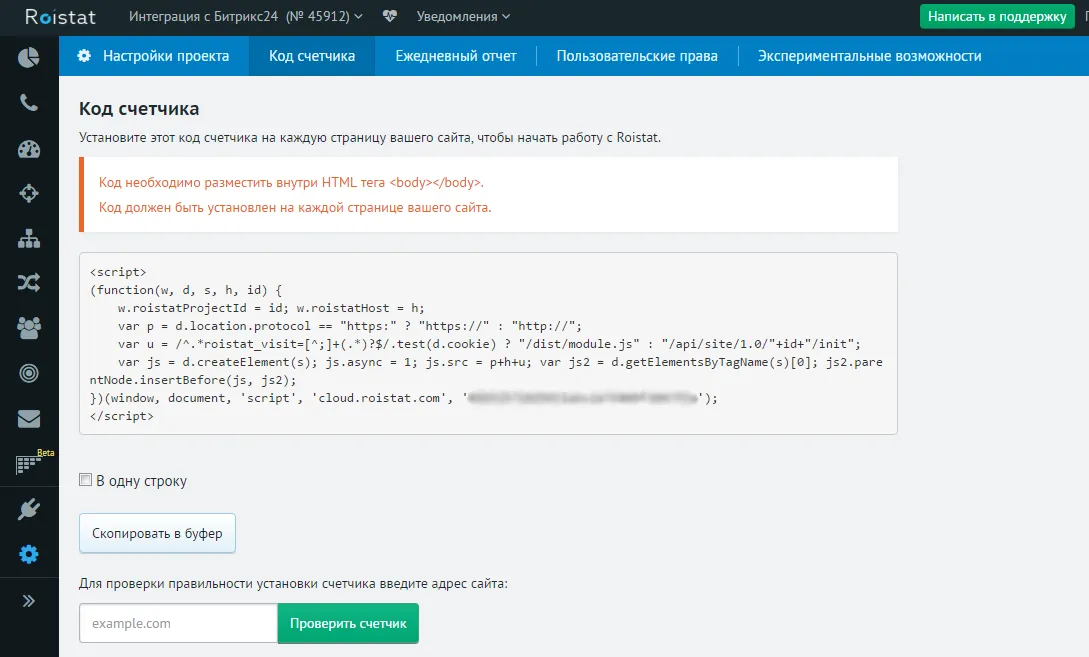Open the pie chart analytics icon
This screenshot has width=1089, height=657.
29,57
